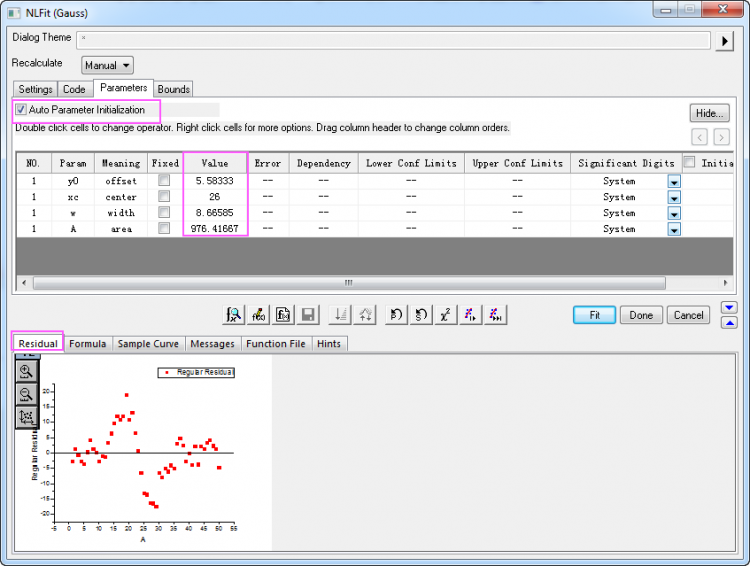The width and height of the screenshot is (750, 566).
Task: Click the zoom out magnifier on graph
Action: [26, 394]
